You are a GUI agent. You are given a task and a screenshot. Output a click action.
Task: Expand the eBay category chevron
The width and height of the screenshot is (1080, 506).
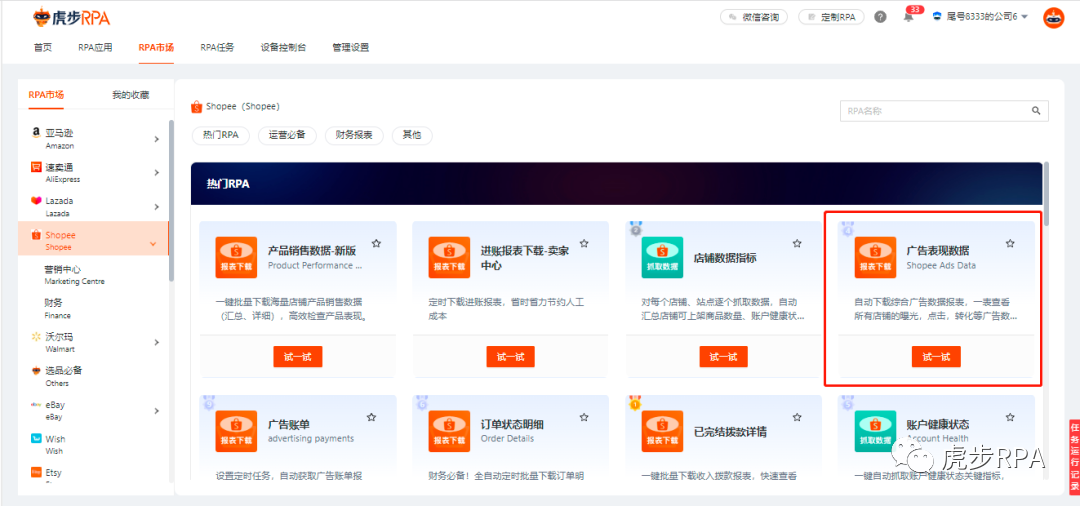click(x=156, y=411)
